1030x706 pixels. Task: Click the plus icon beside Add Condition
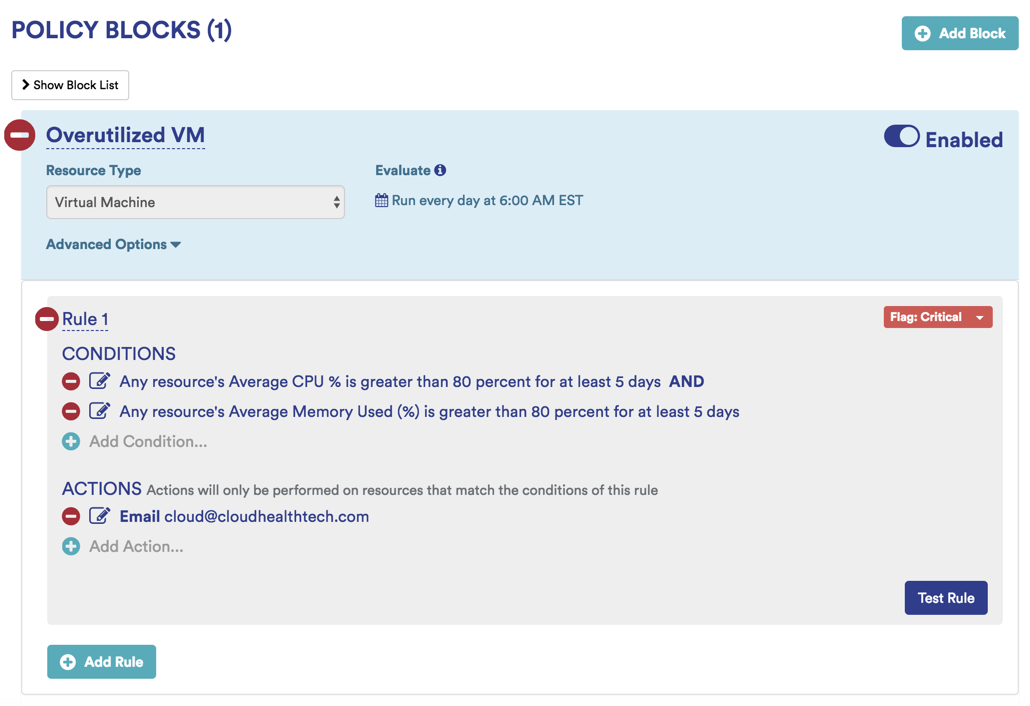click(x=71, y=441)
